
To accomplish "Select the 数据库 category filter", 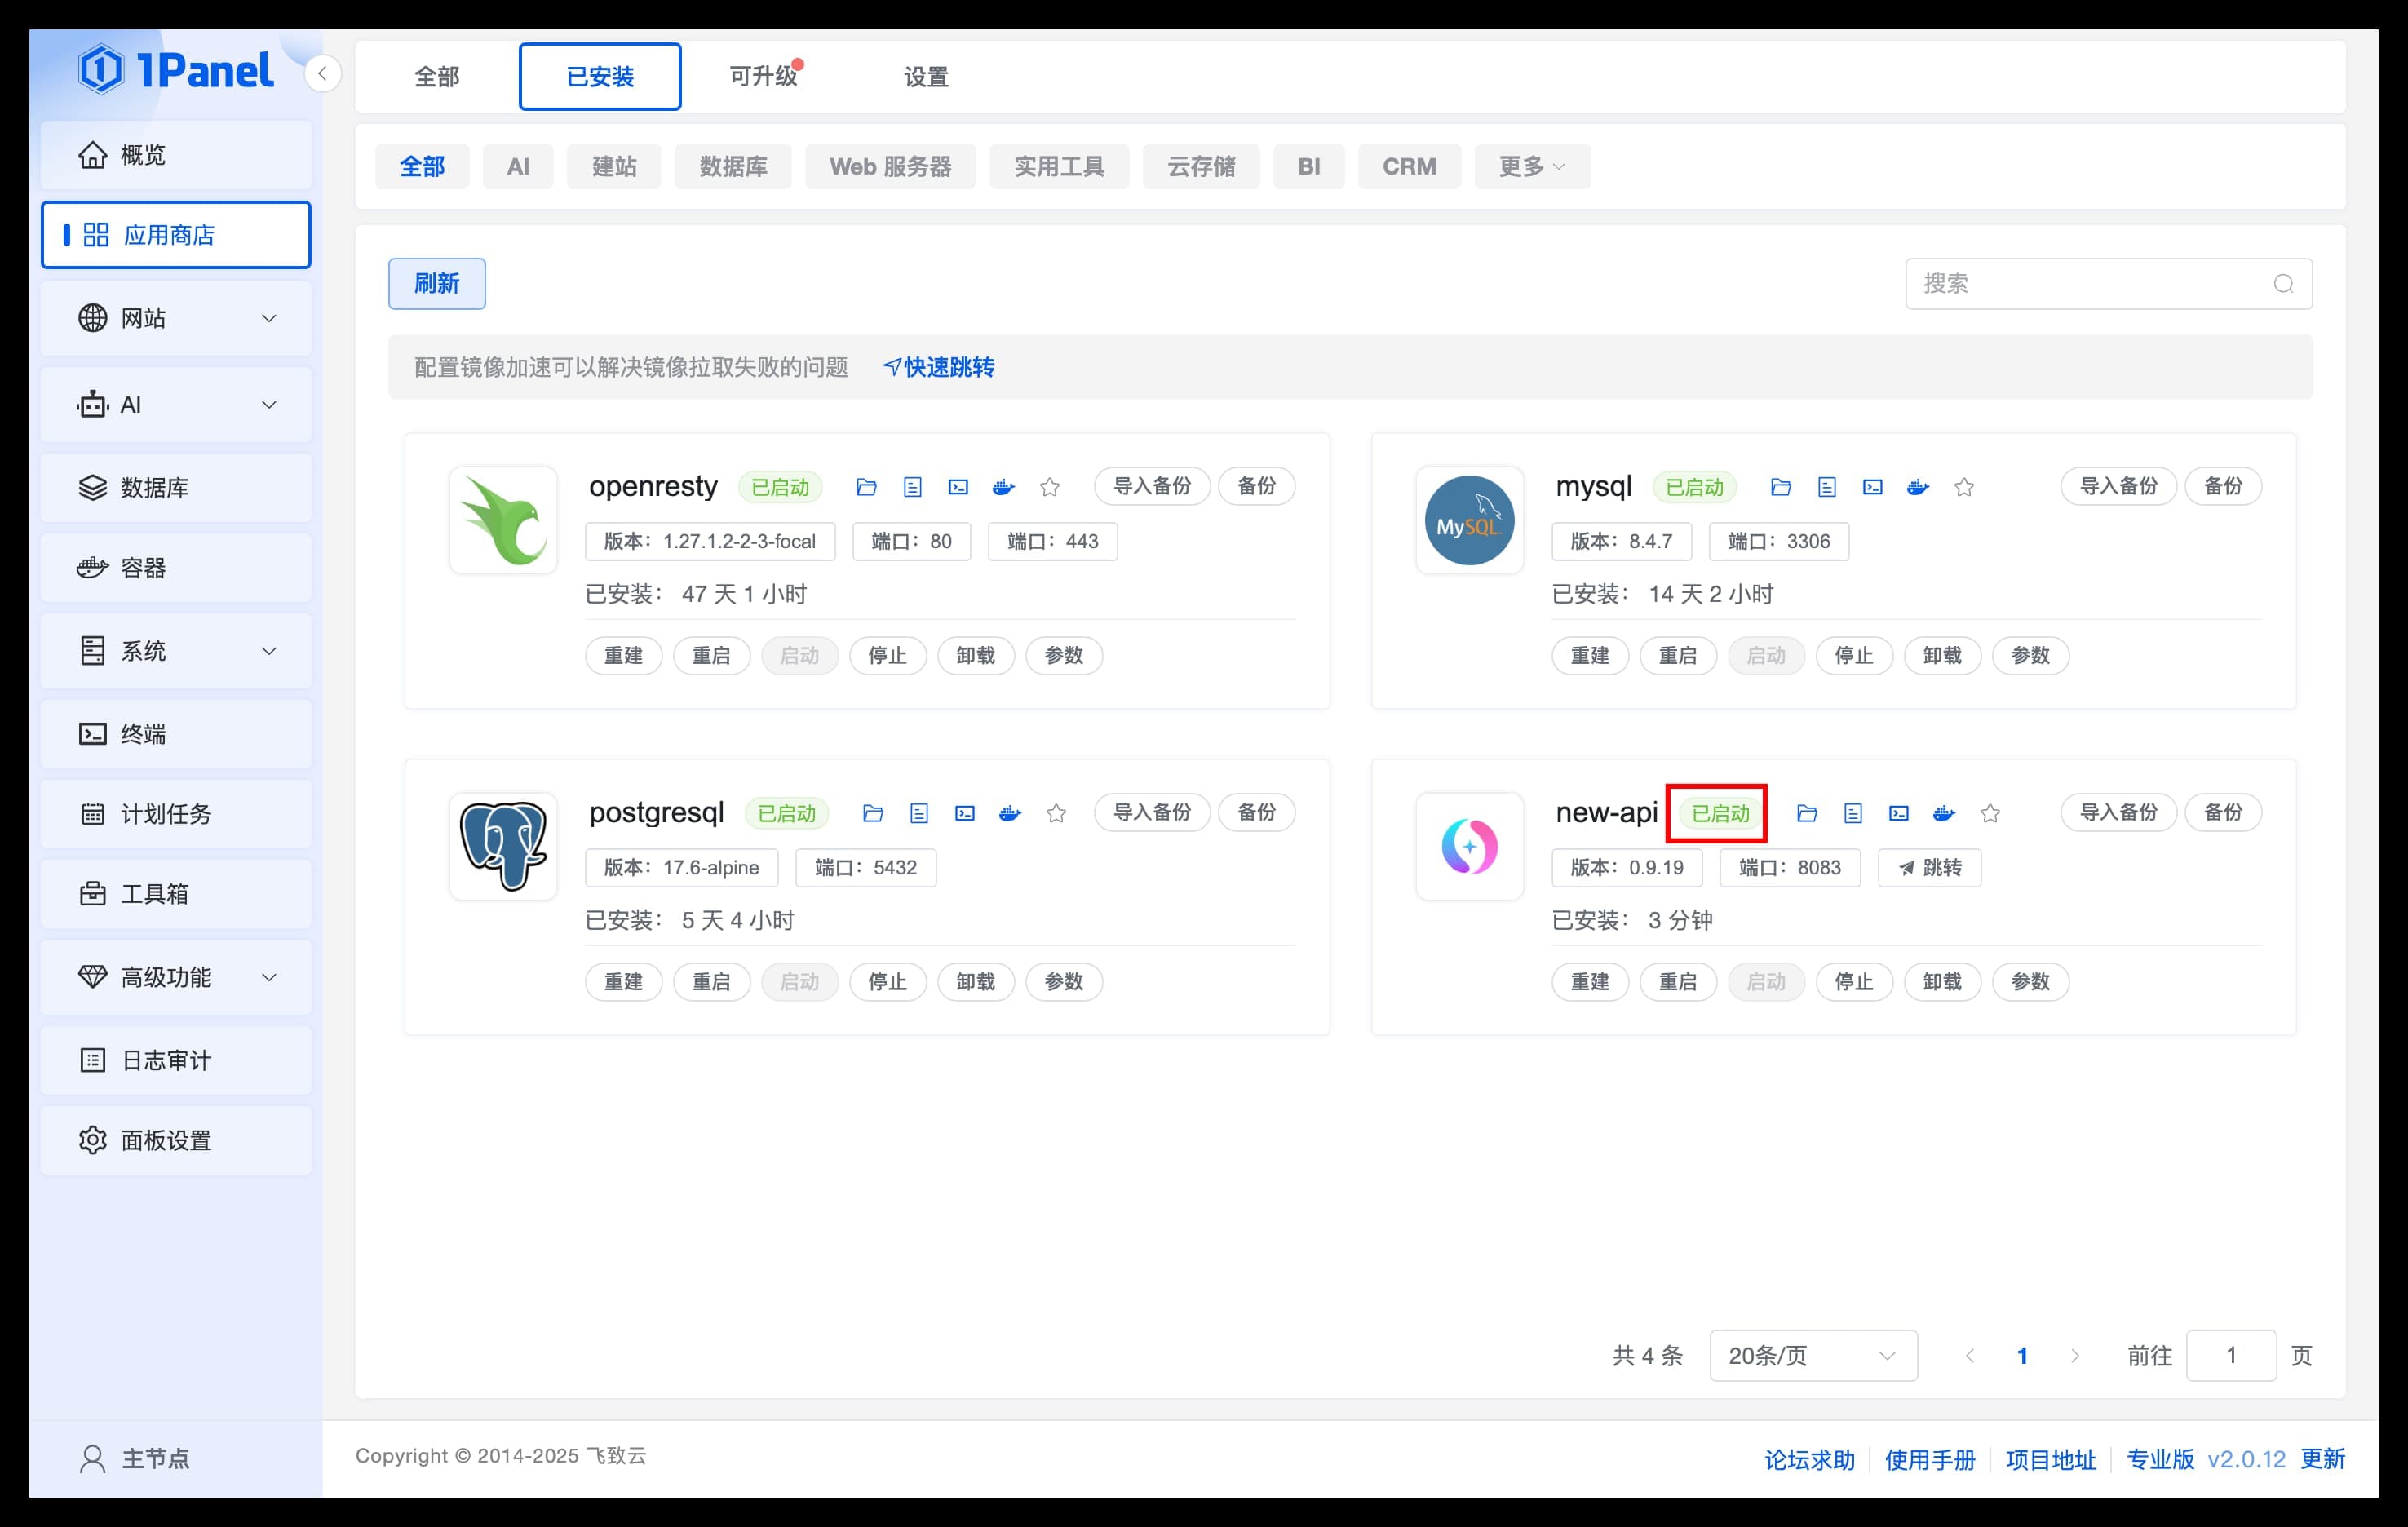I will pos(732,166).
